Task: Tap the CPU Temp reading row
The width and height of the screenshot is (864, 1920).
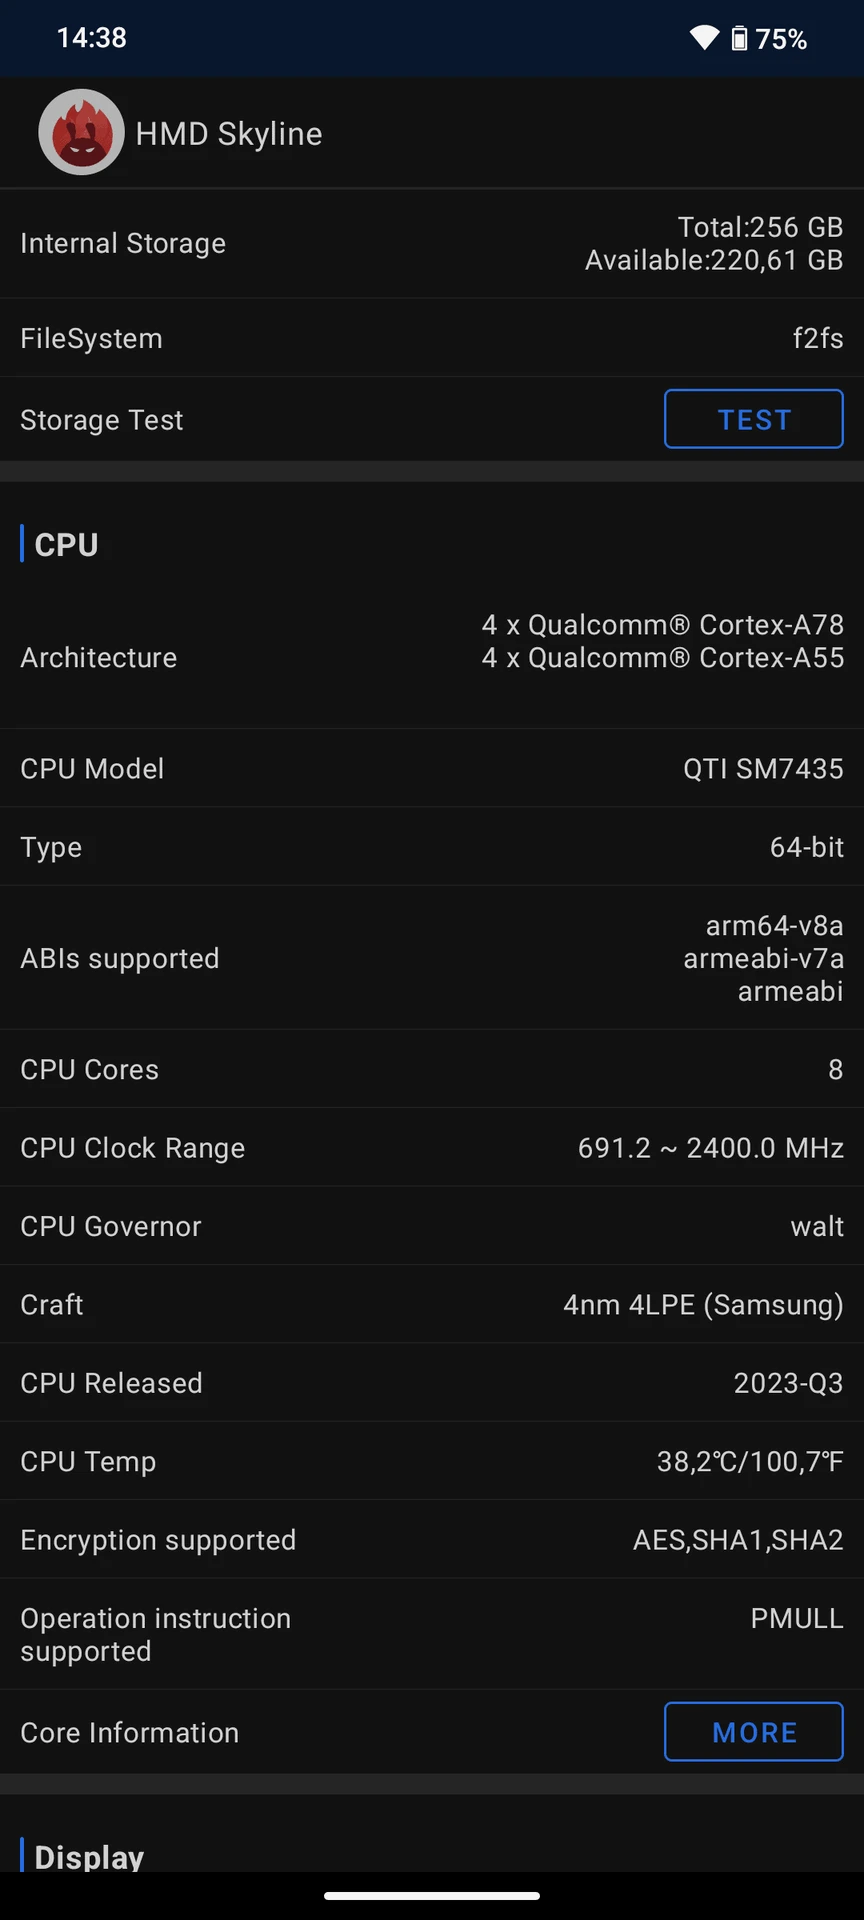Action: pos(432,1461)
